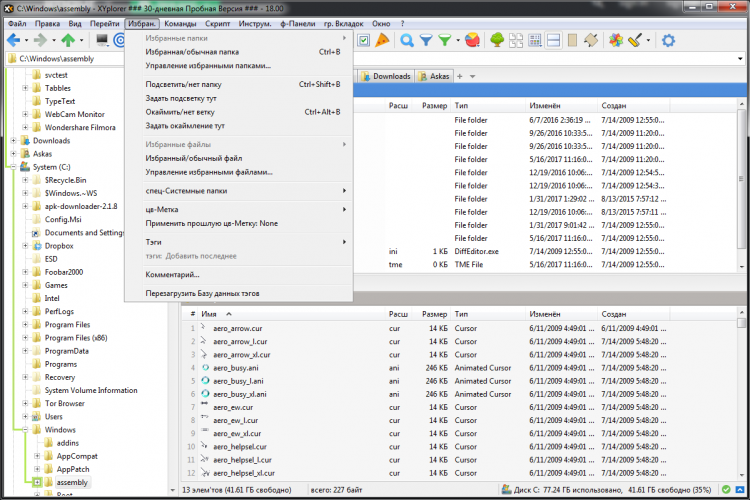Viewport: 750px width, 500px height.
Task: Open the цв-Метка submenu
Action: (x=239, y=209)
